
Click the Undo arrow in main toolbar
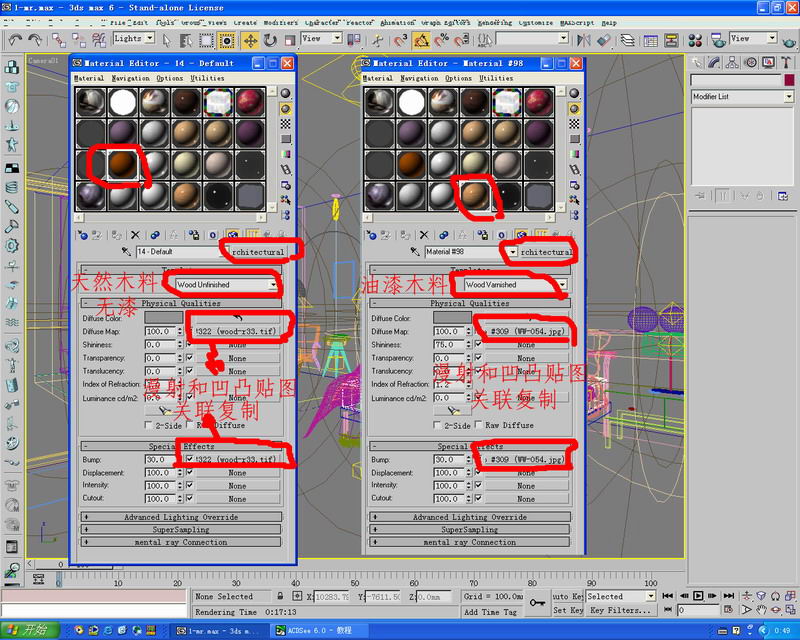click(15, 40)
